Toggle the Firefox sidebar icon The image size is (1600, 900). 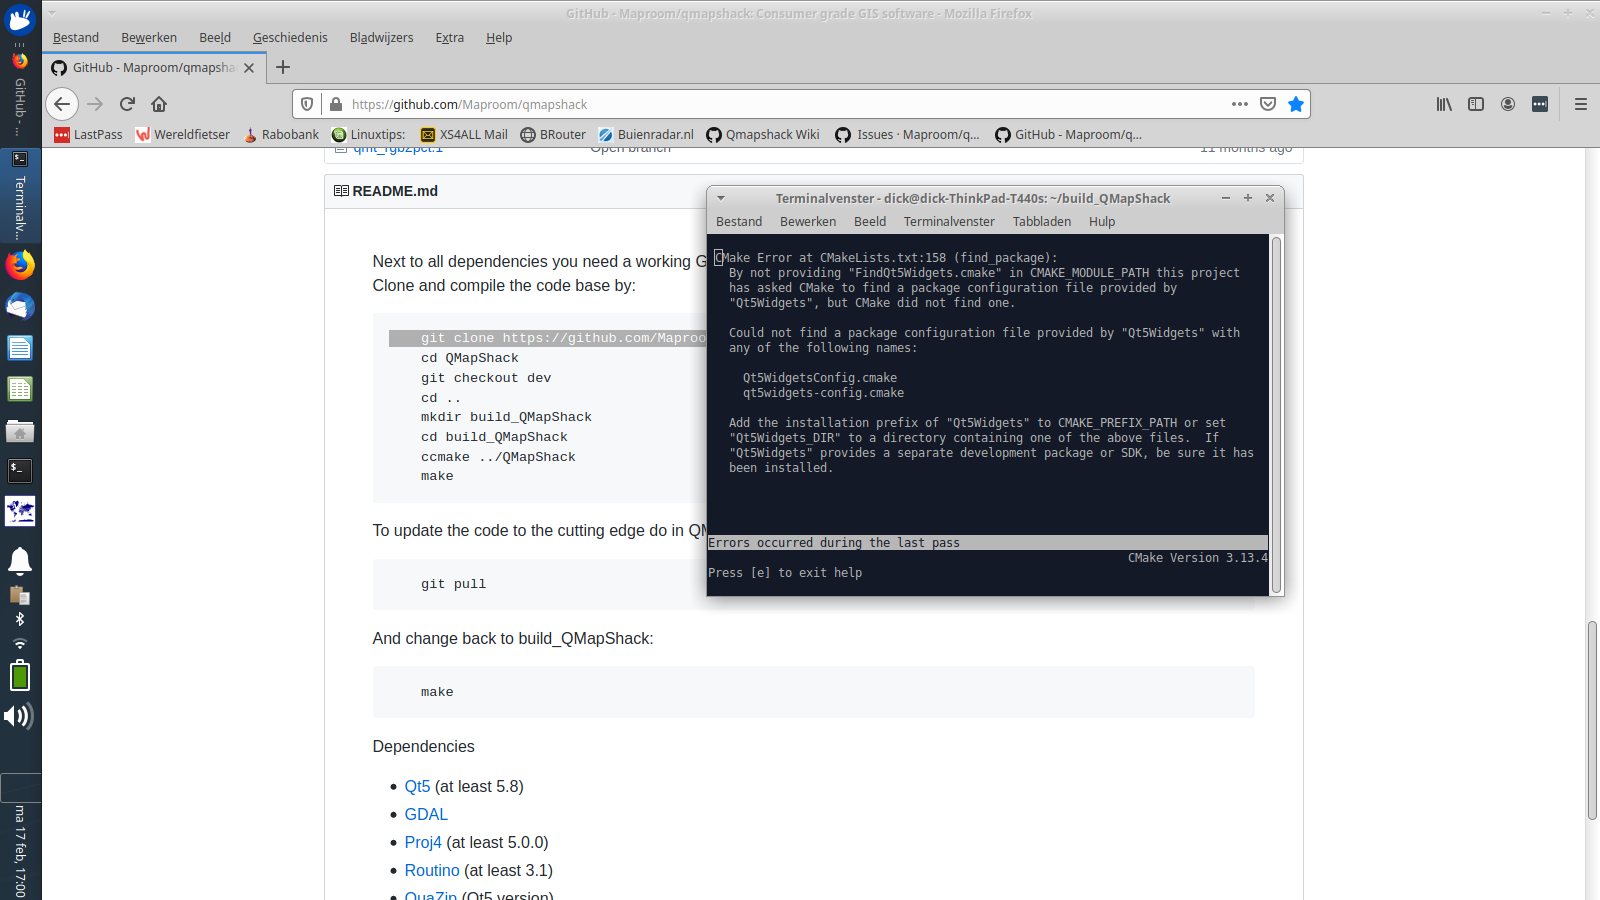[x=1476, y=104]
